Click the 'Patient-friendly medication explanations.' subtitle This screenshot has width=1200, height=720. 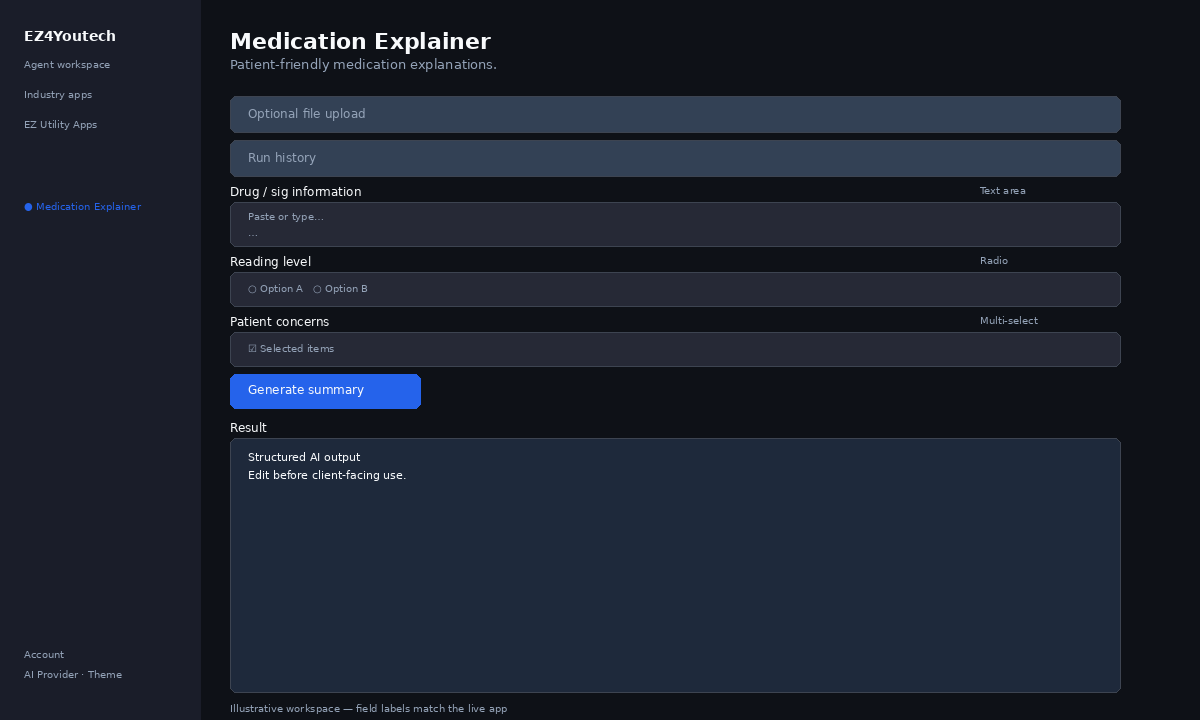(363, 65)
